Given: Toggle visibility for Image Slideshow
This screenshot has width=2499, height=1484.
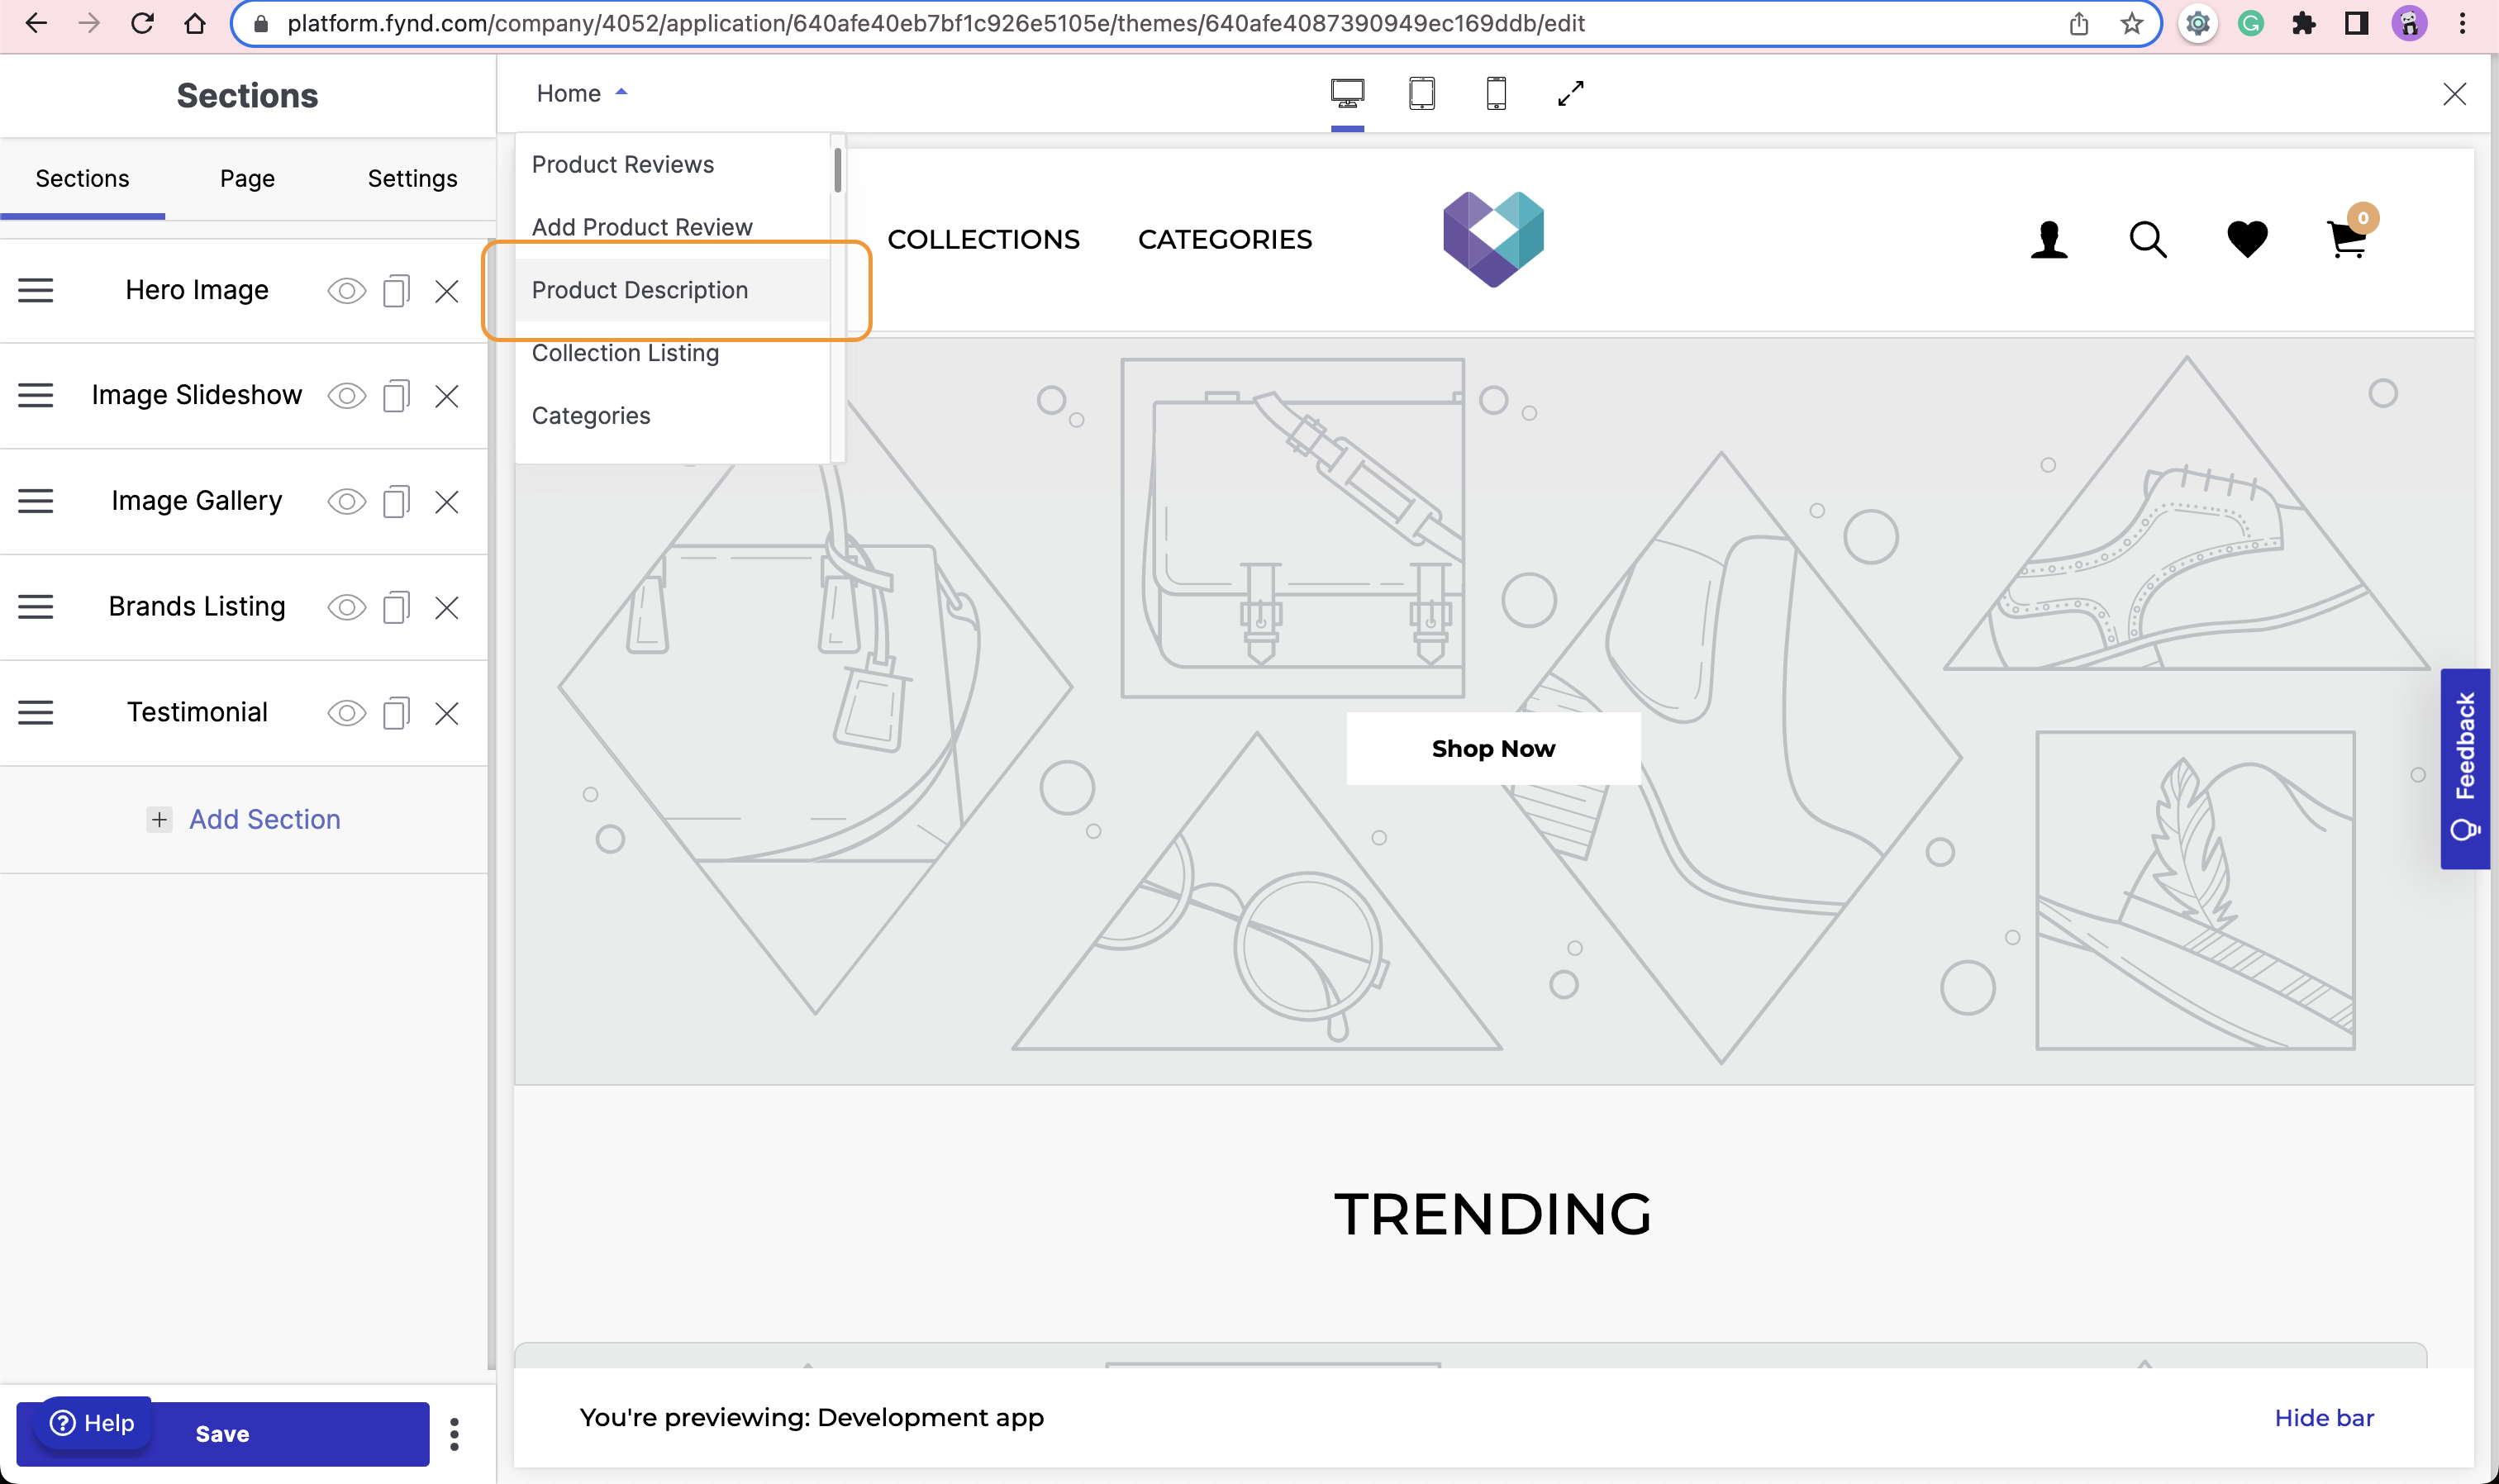Looking at the screenshot, I should pyautogui.click(x=346, y=396).
